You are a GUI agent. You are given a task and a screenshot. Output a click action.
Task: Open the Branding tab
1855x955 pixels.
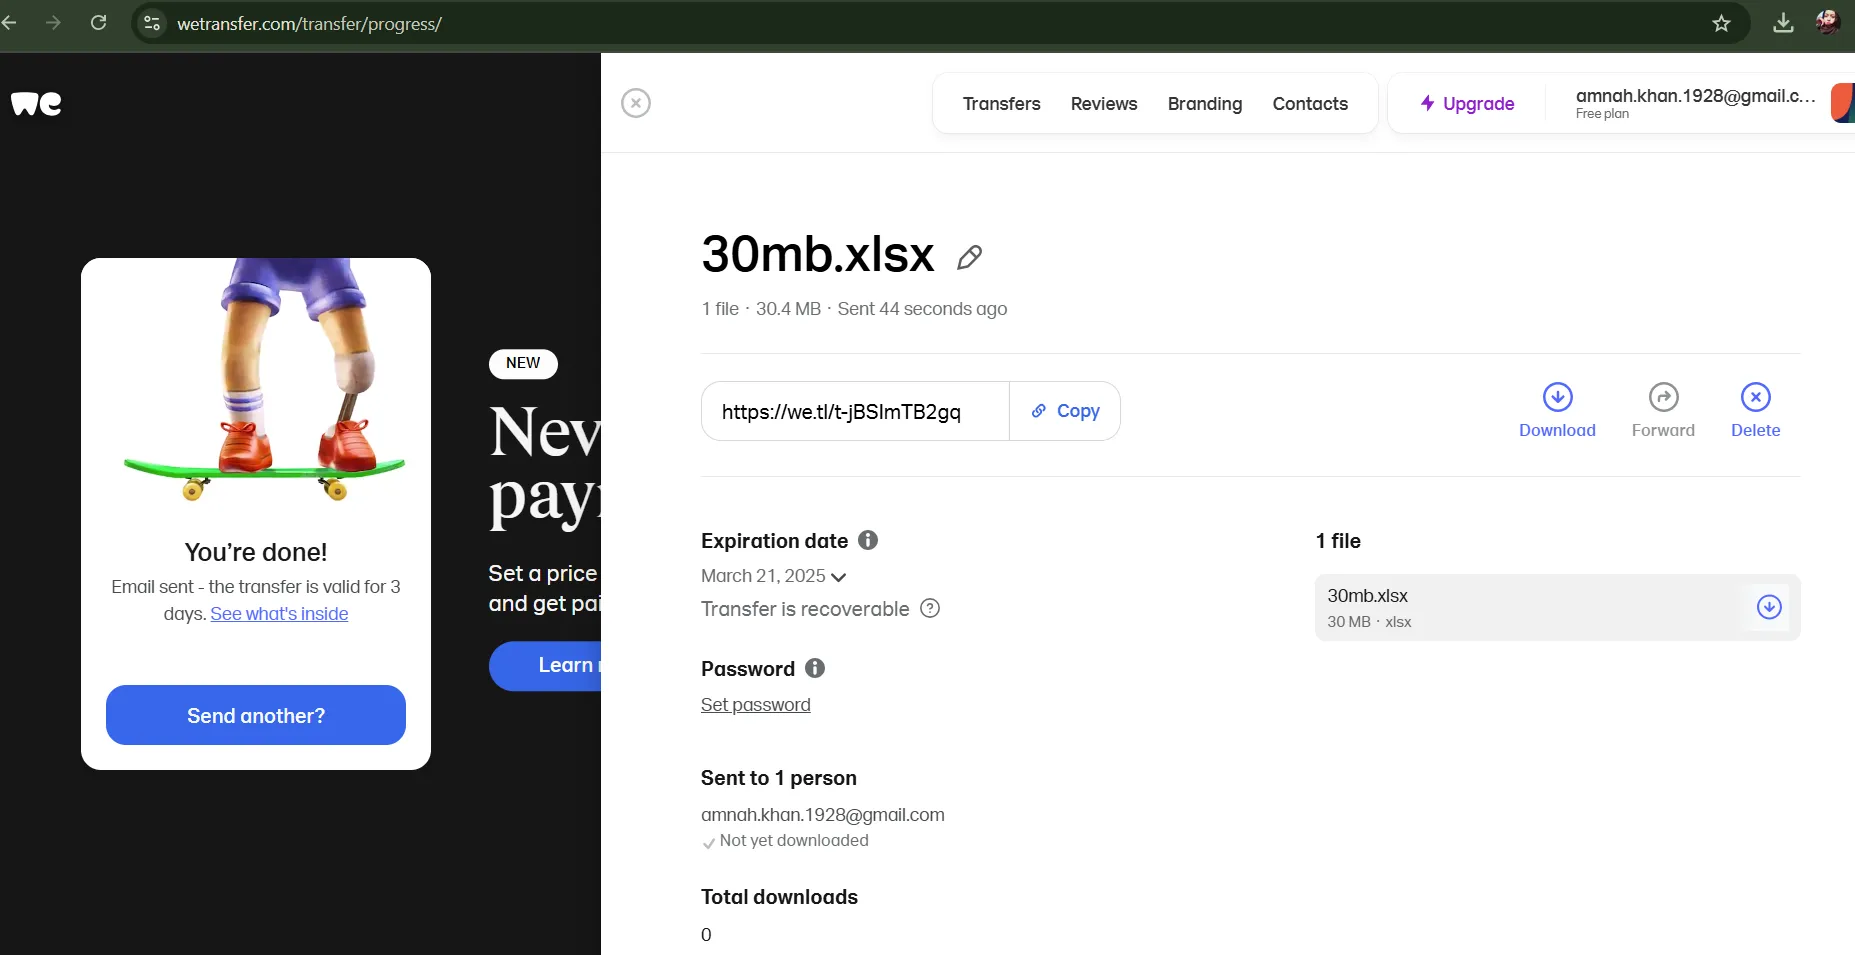coord(1205,104)
